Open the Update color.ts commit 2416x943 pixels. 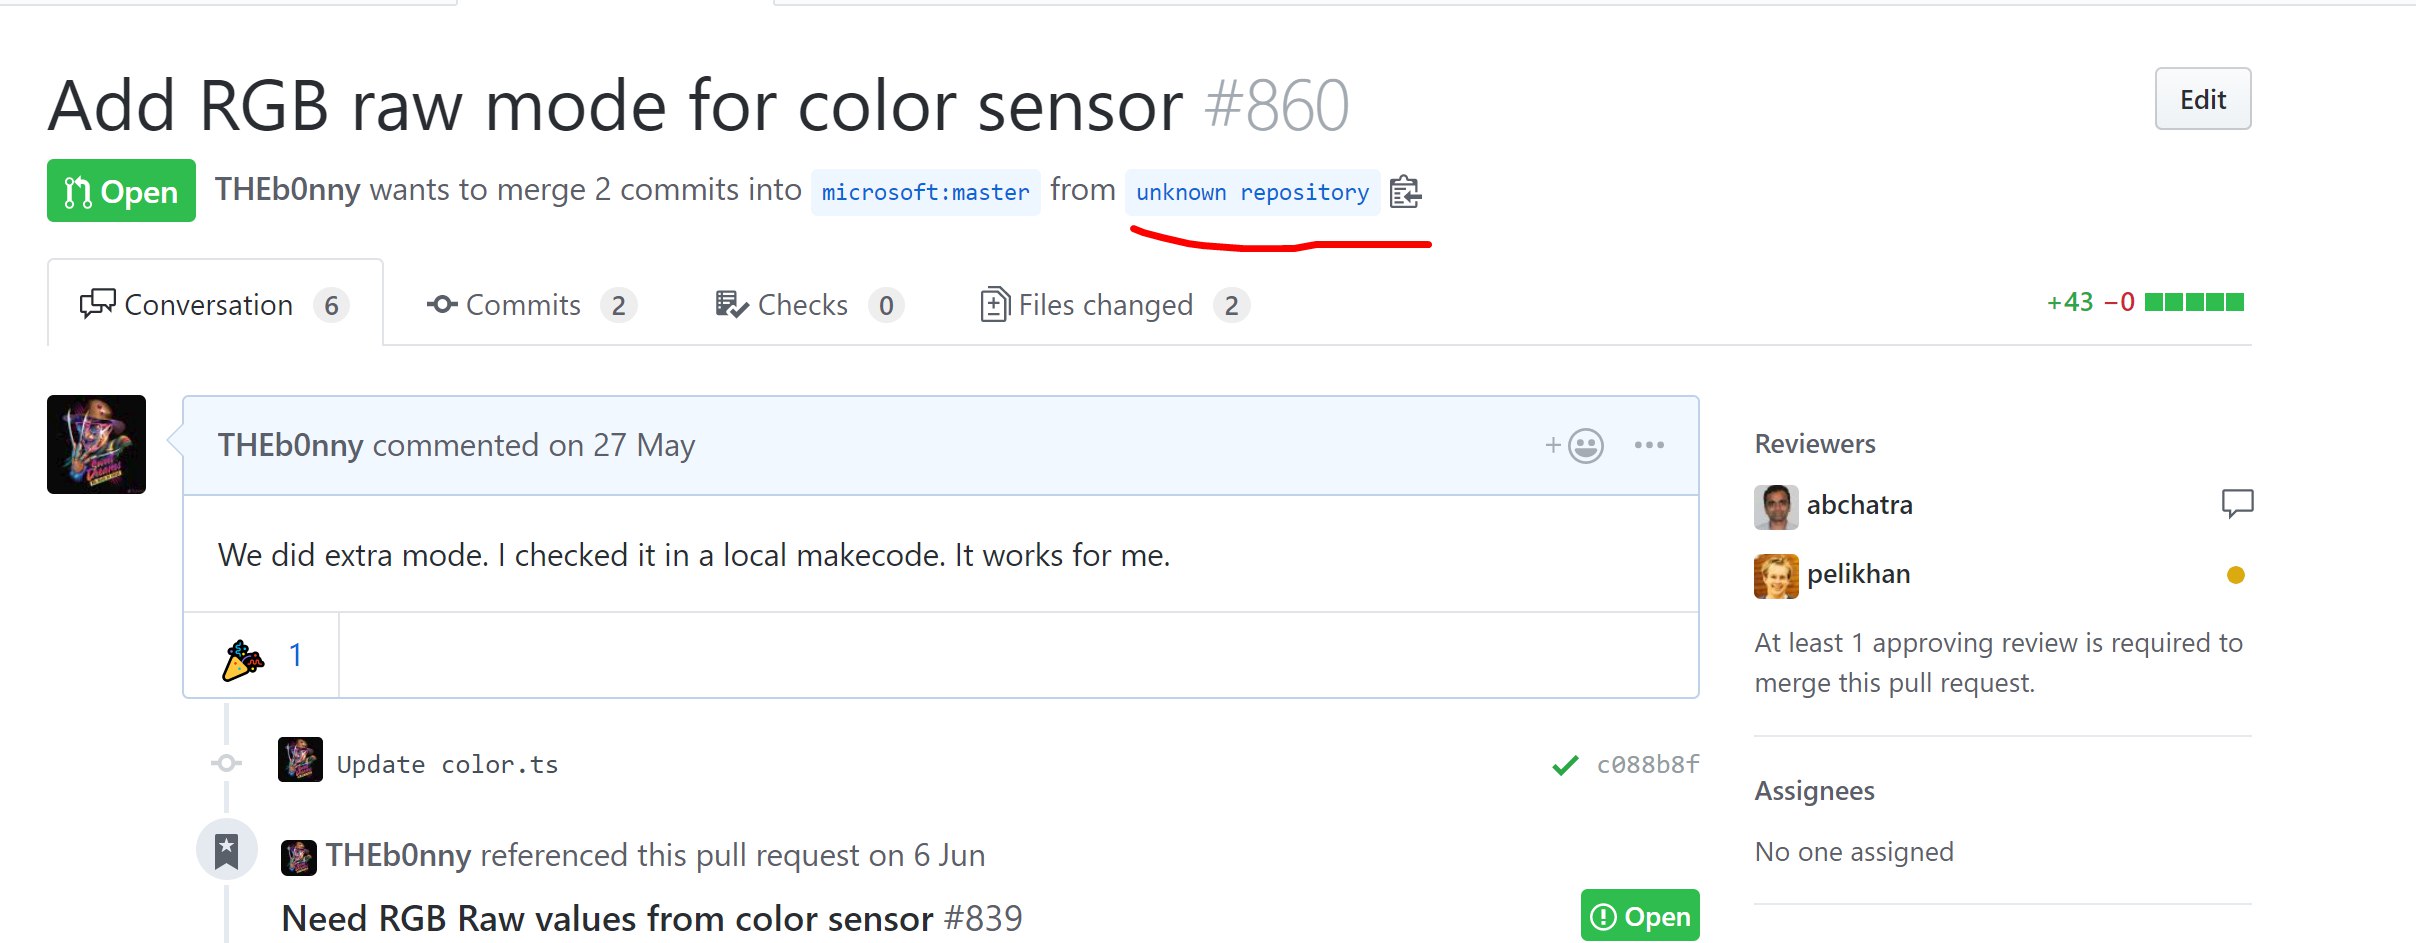point(447,765)
